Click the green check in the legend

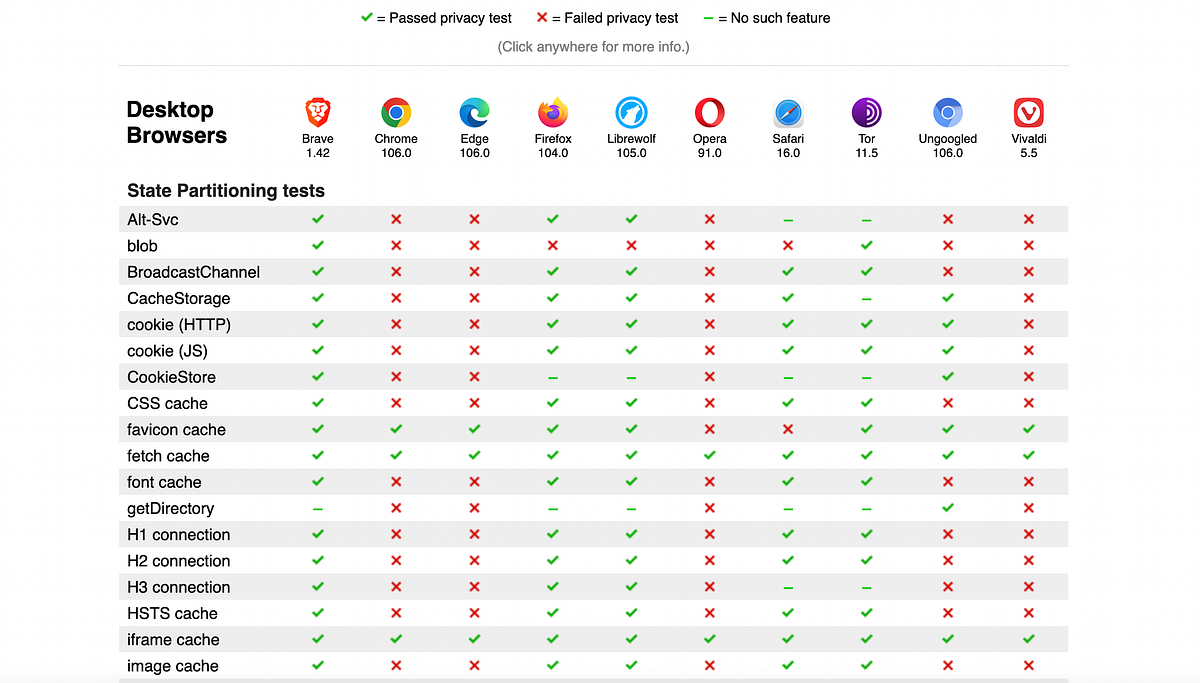(x=367, y=17)
